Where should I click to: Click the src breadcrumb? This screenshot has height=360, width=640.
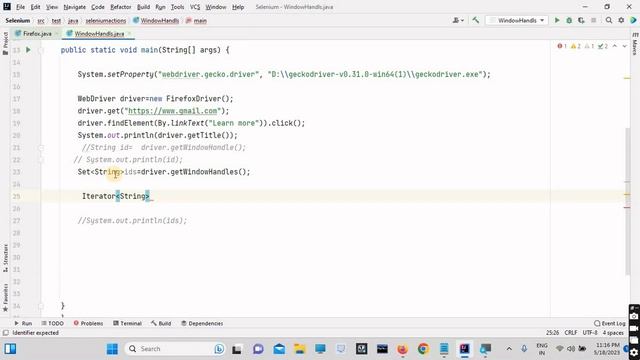click(41, 20)
